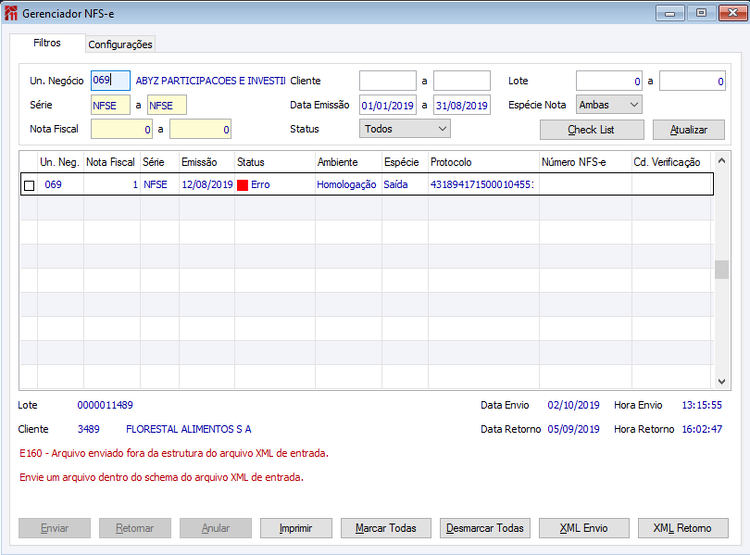Click the grid vertical scrollbar thumb

722,269
